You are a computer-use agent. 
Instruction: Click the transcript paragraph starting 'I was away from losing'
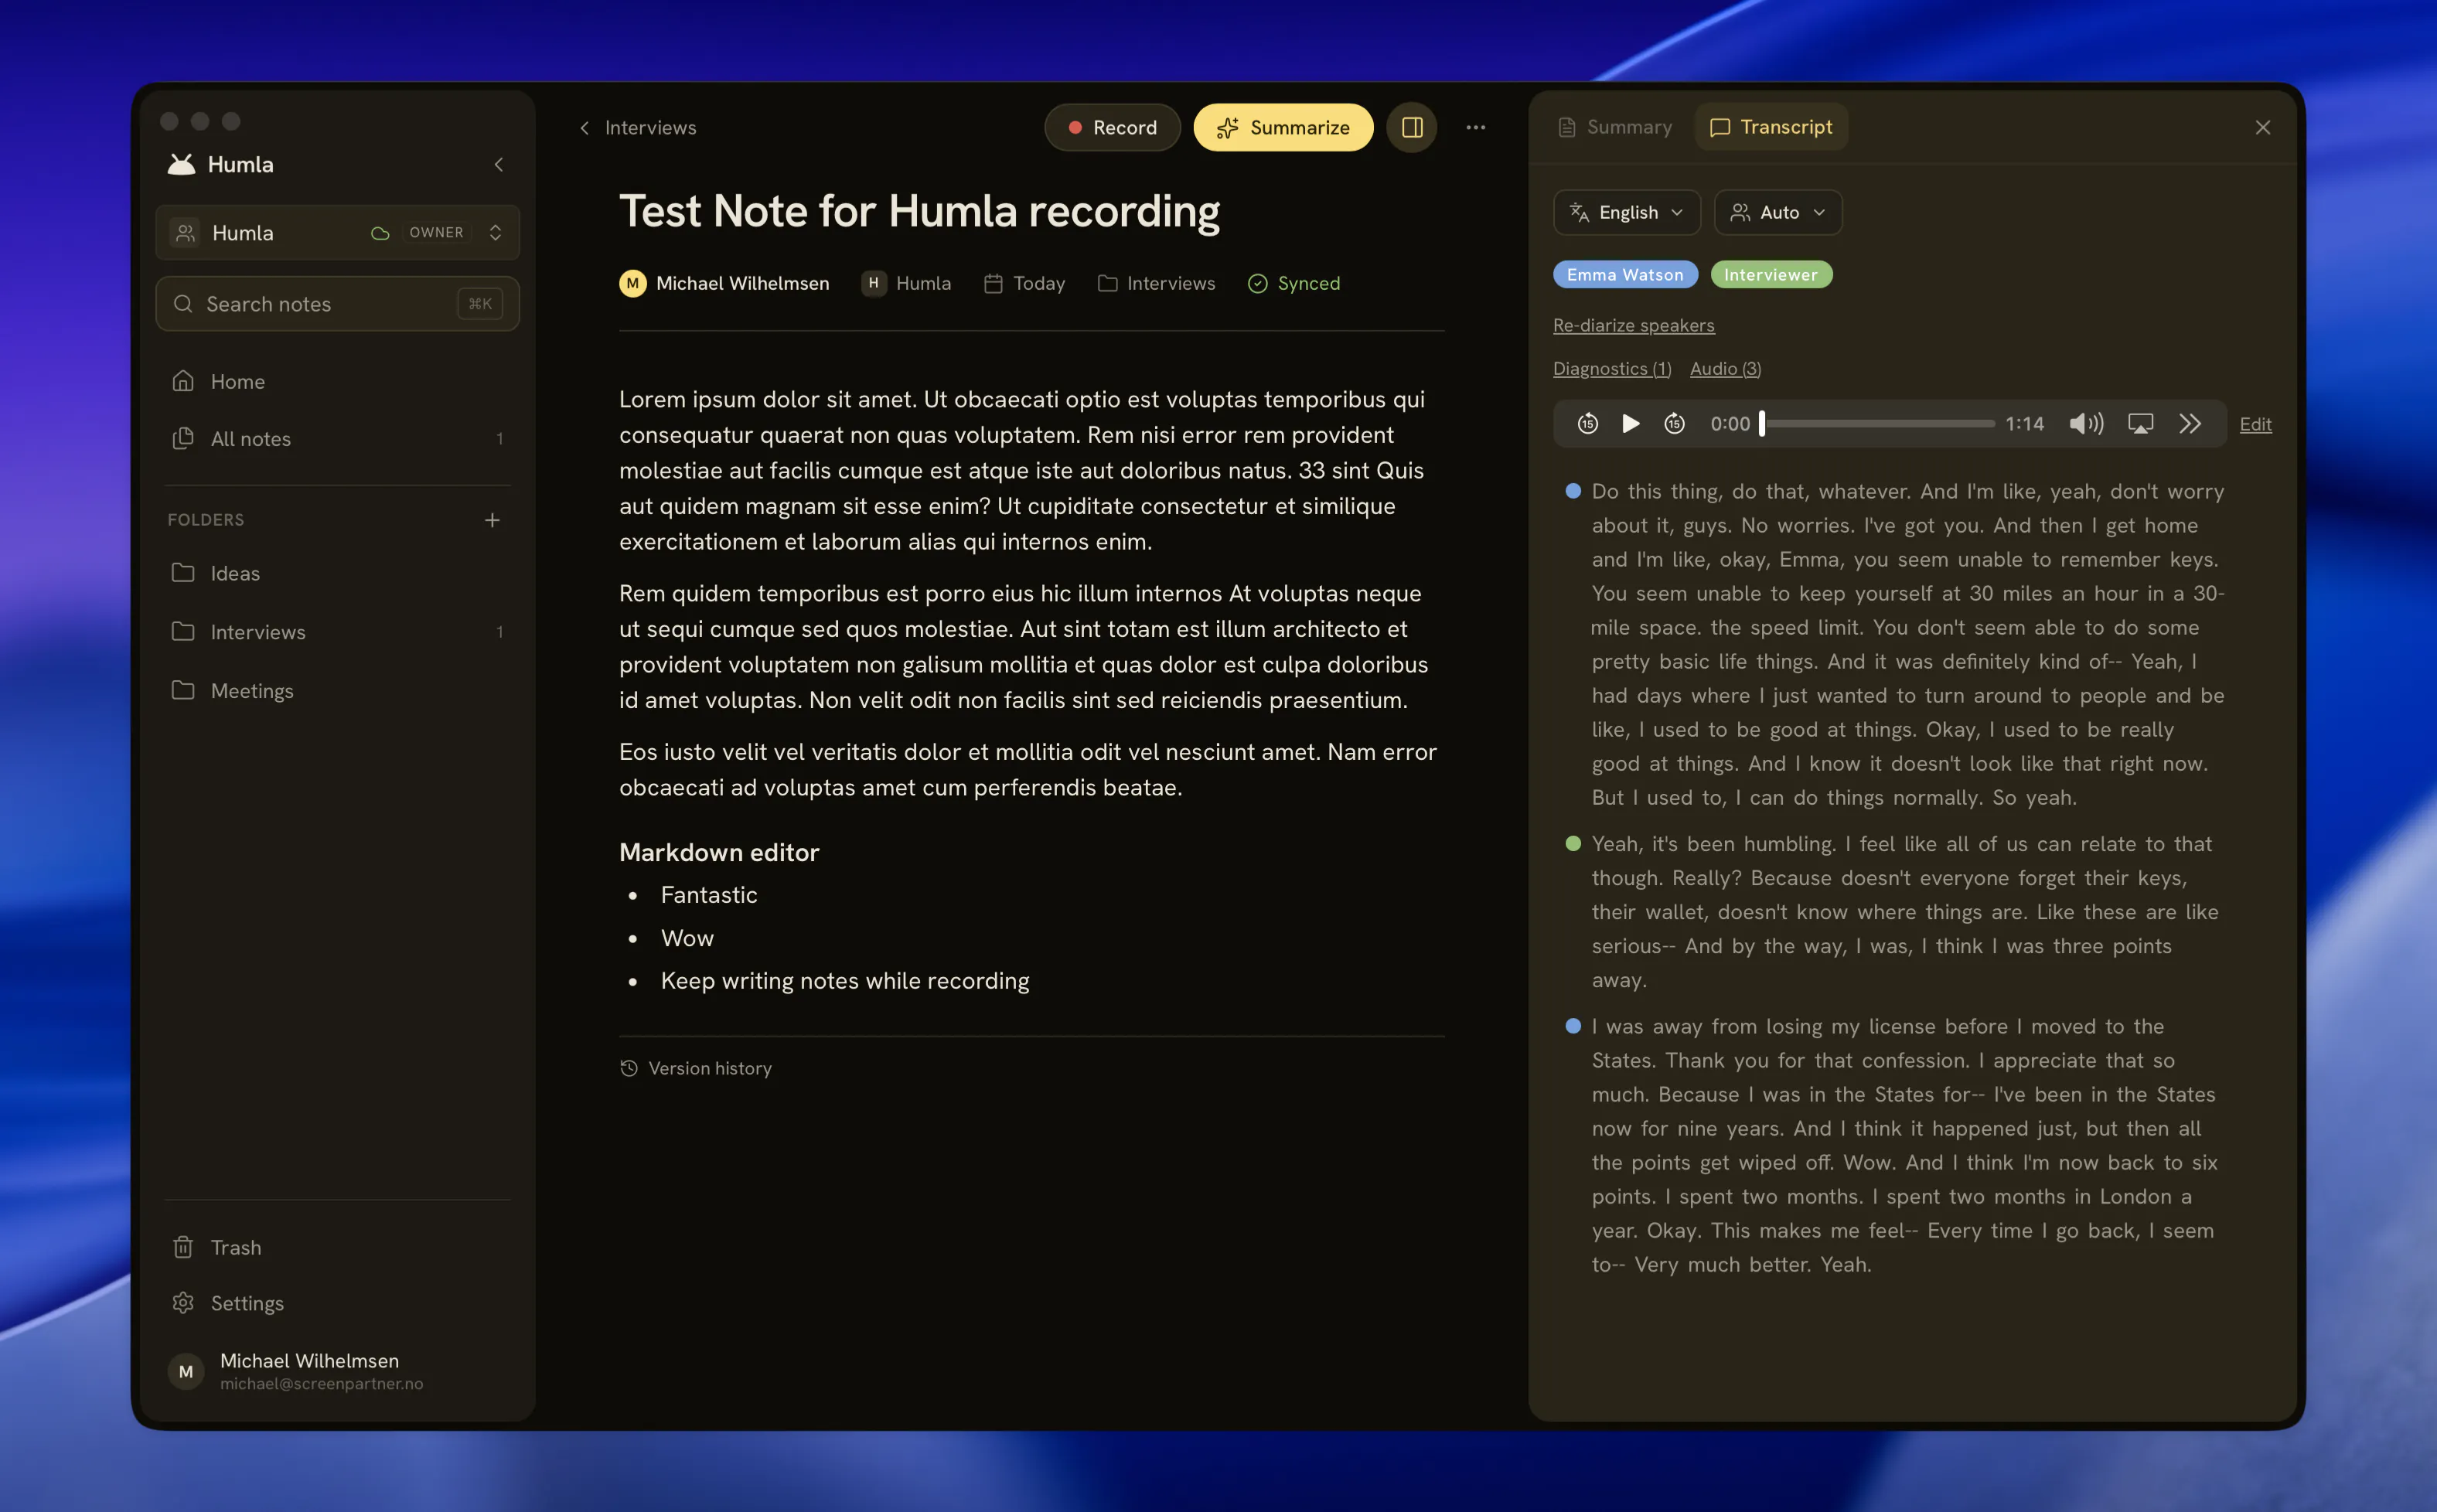(x=1905, y=1145)
